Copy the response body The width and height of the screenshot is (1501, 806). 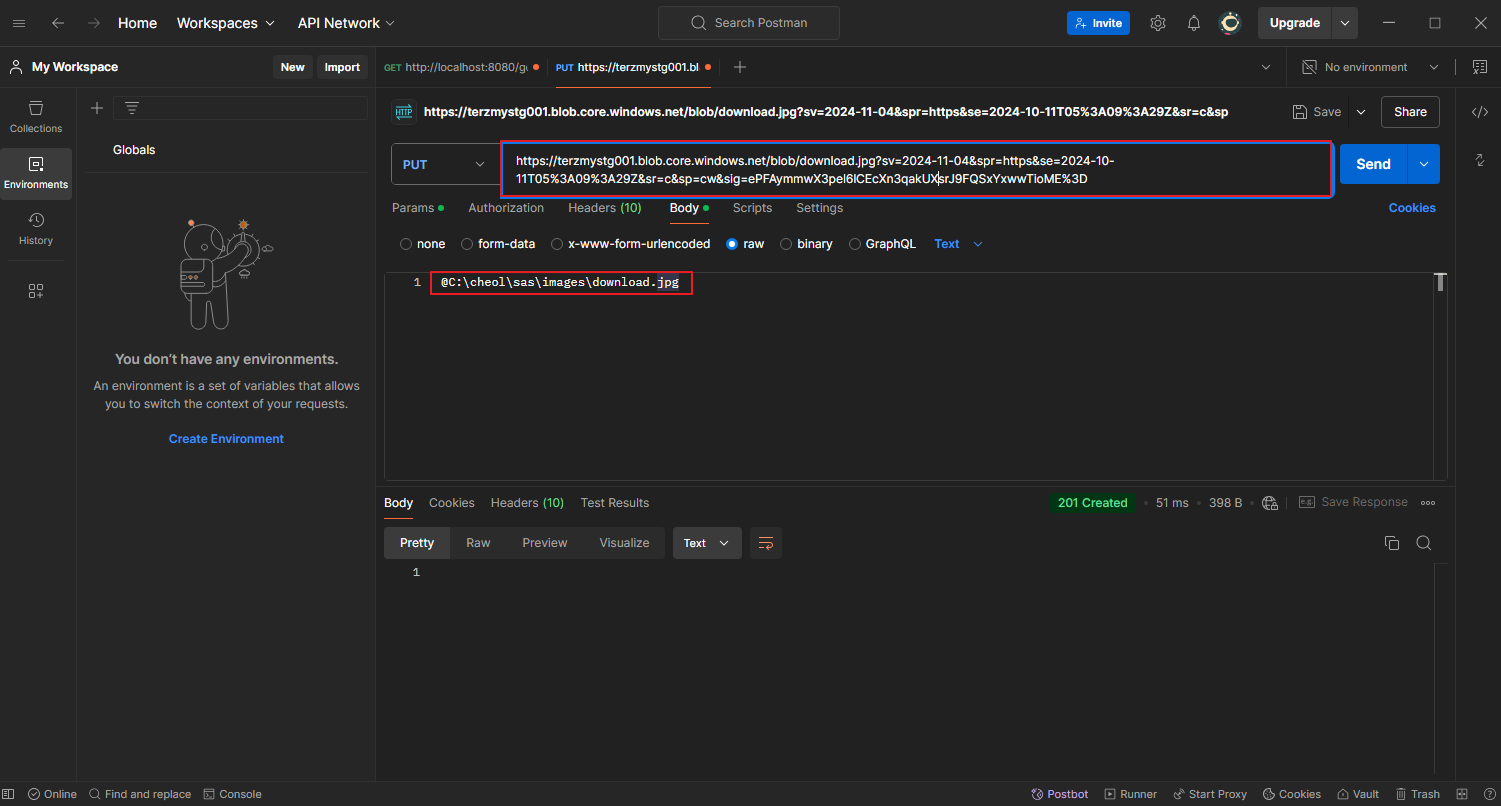coord(1392,543)
